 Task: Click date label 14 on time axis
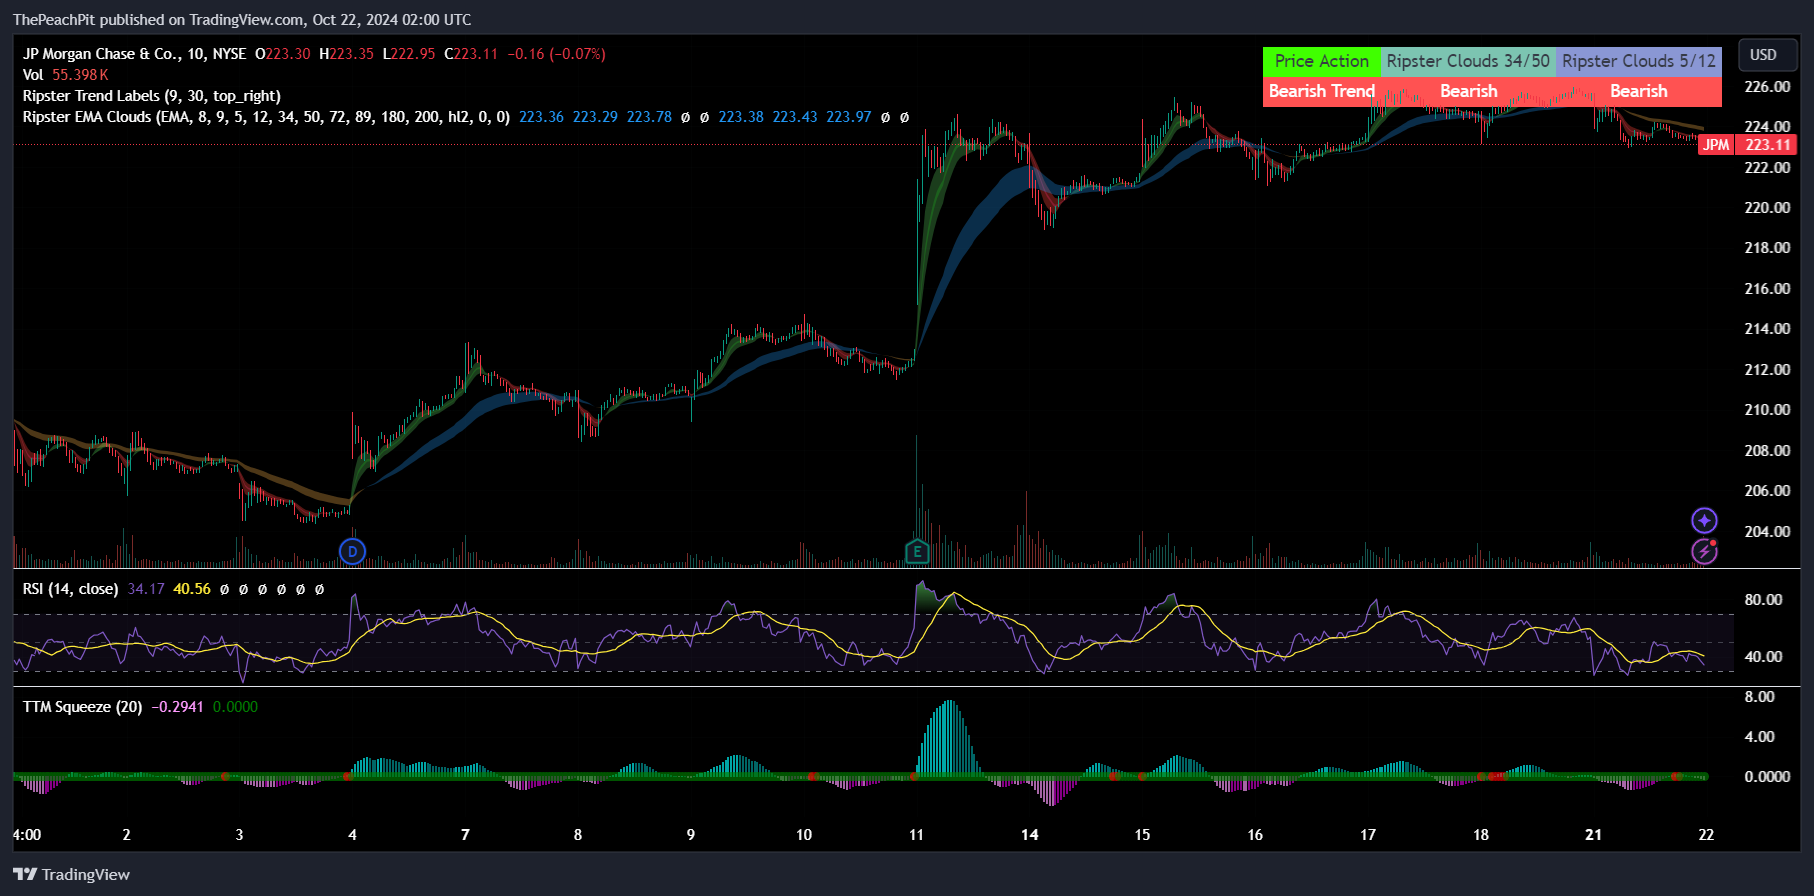click(x=1030, y=835)
